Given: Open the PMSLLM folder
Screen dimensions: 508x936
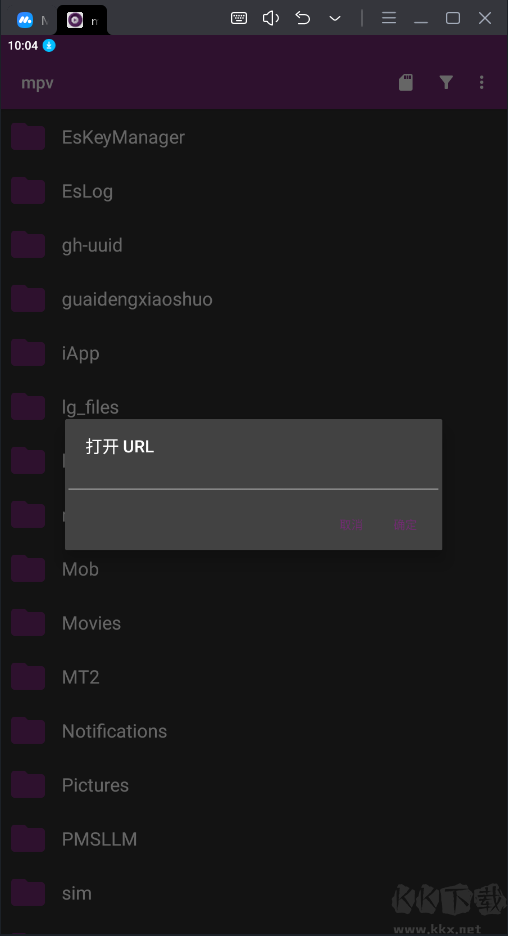Looking at the screenshot, I should [254, 839].
